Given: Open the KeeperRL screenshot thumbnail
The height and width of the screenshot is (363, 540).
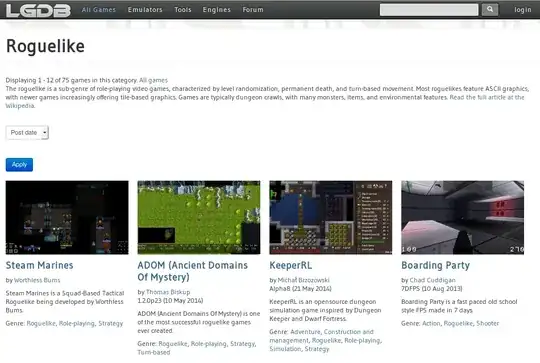Looking at the screenshot, I should (331, 218).
